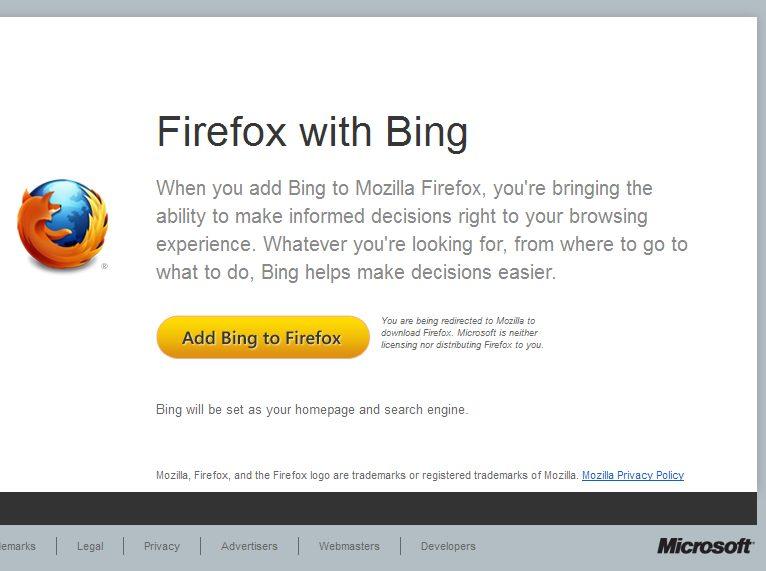Click the italic Mozilla redirect disclaimer text
This screenshot has width=766, height=571.
[x=462, y=333]
